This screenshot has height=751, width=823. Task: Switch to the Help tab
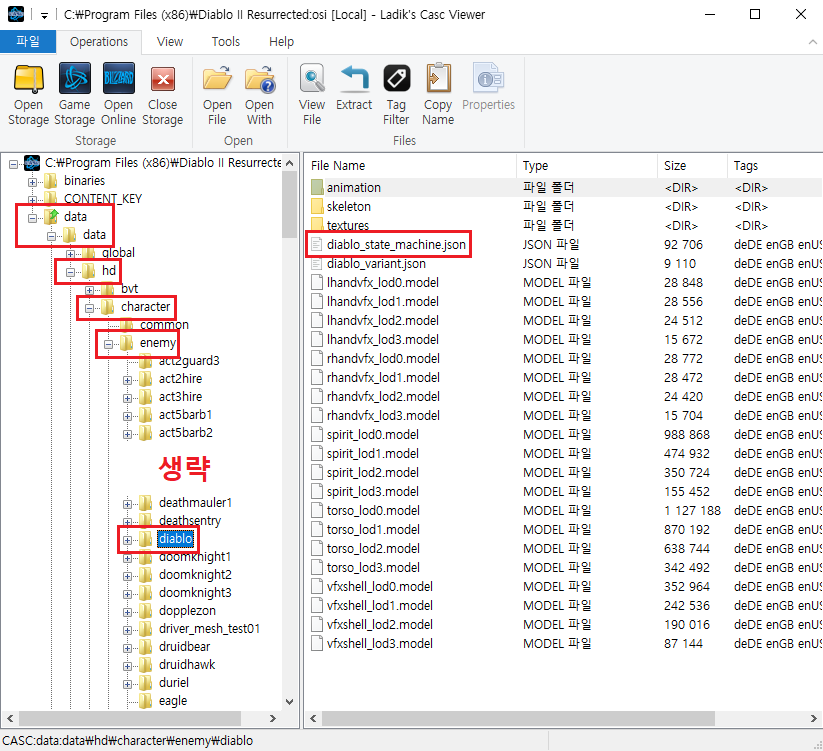pyautogui.click(x=281, y=41)
